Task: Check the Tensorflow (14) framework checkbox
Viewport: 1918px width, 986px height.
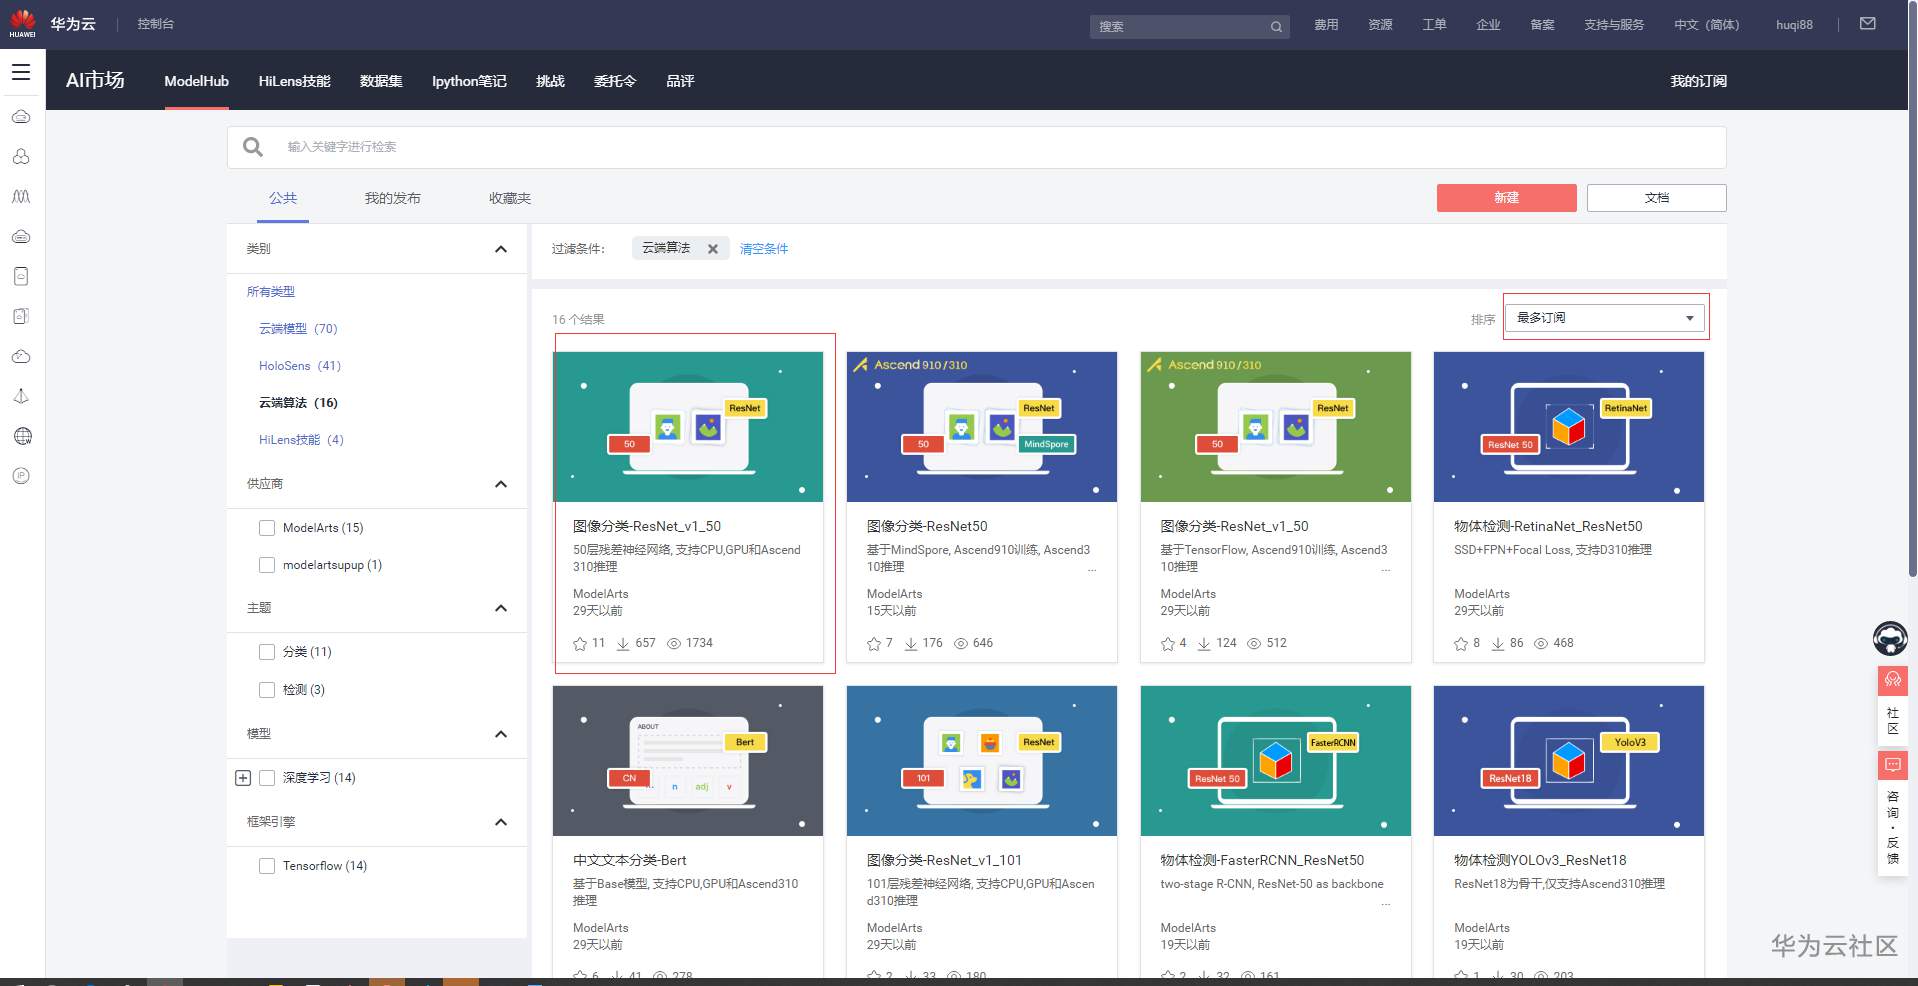Action: (267, 866)
